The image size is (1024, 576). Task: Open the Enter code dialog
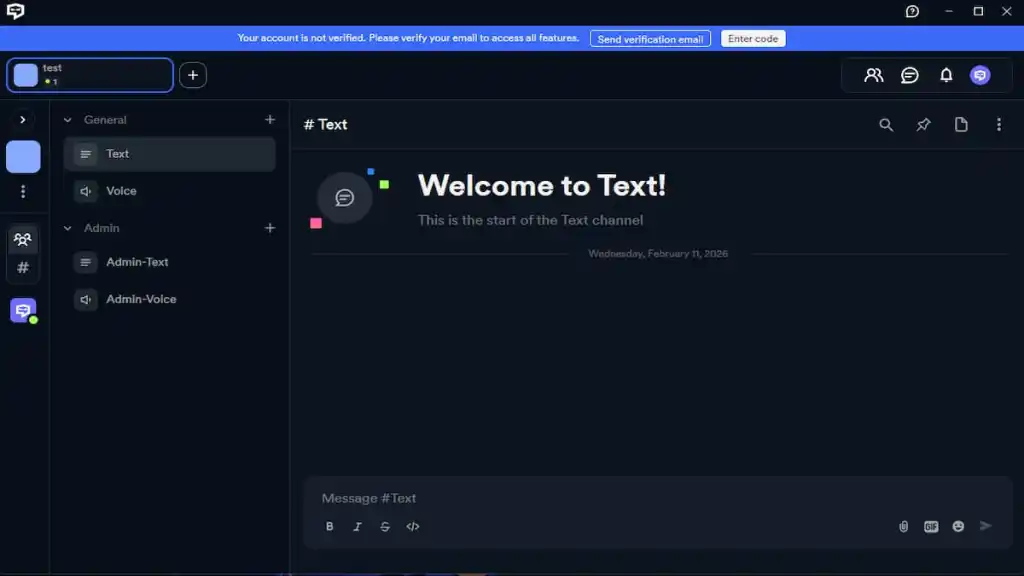753,38
